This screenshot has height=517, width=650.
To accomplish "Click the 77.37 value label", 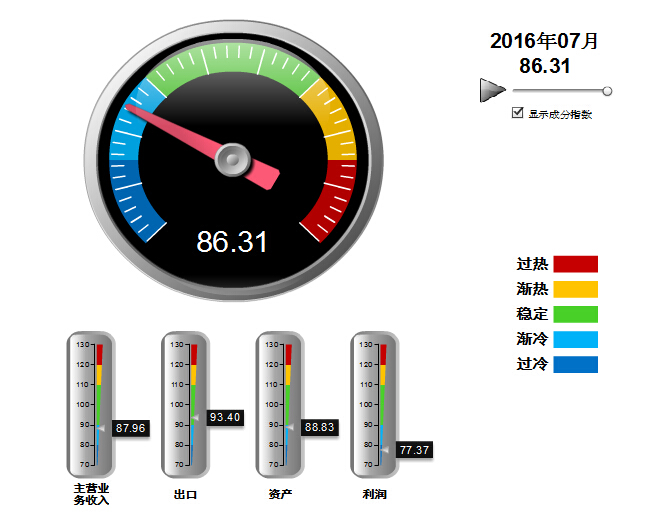I will (413, 450).
